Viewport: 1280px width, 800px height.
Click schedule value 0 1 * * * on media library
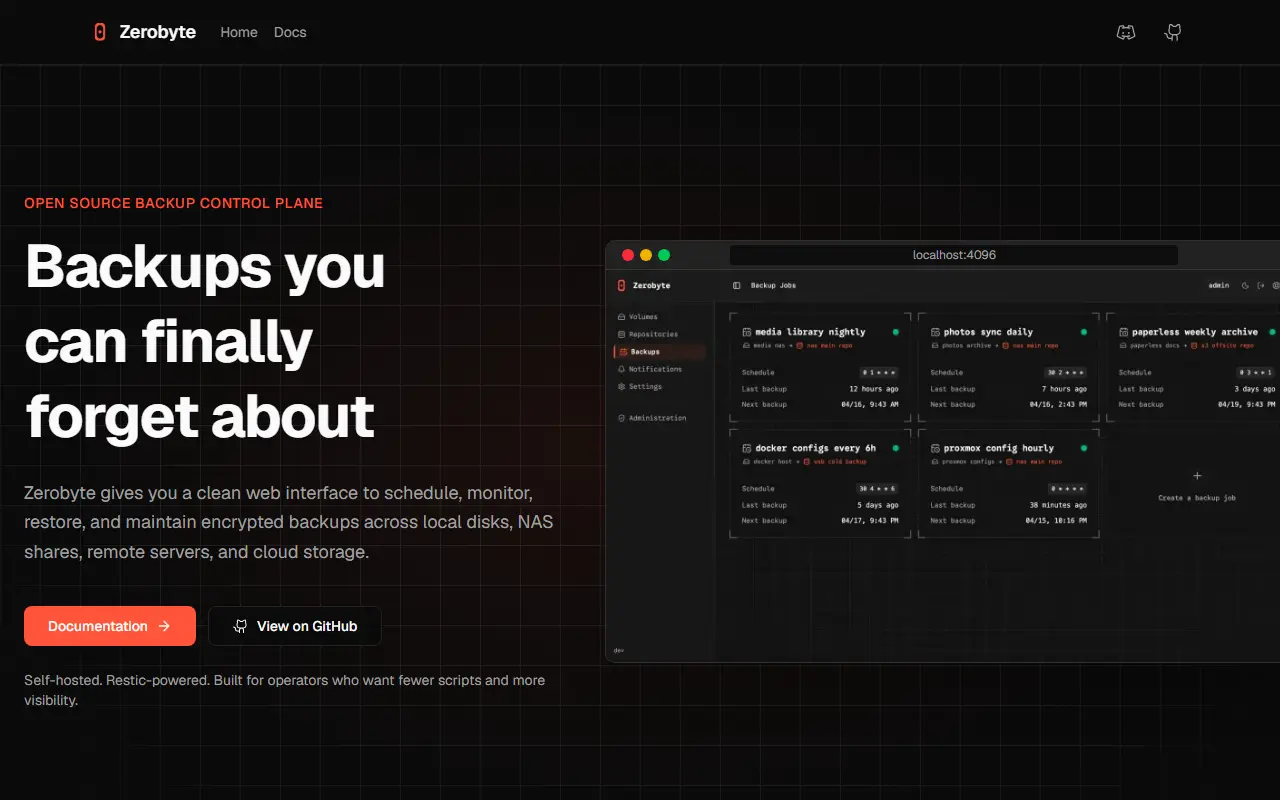pyautogui.click(x=880, y=373)
